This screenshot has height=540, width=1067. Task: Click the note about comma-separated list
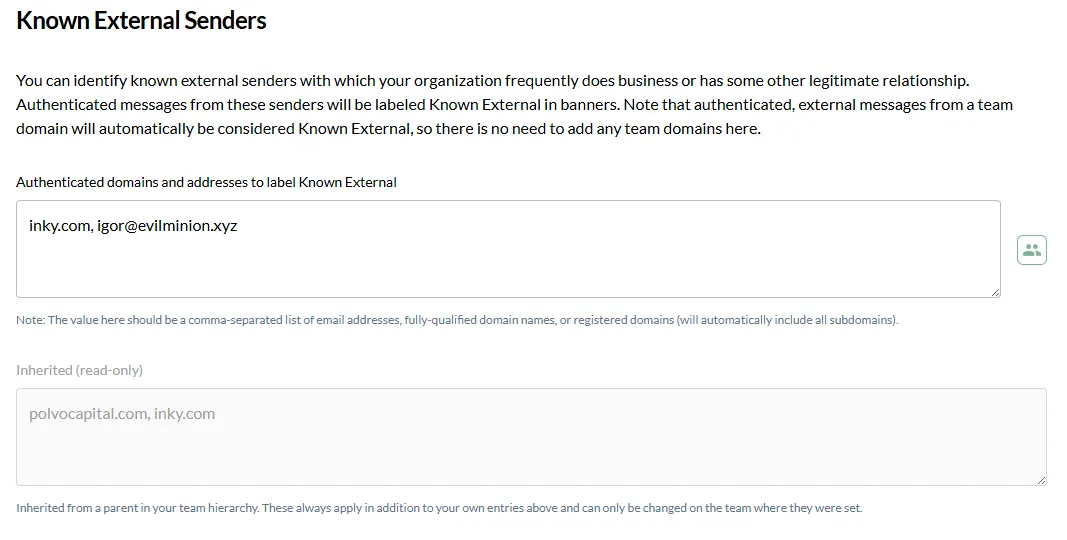point(457,320)
